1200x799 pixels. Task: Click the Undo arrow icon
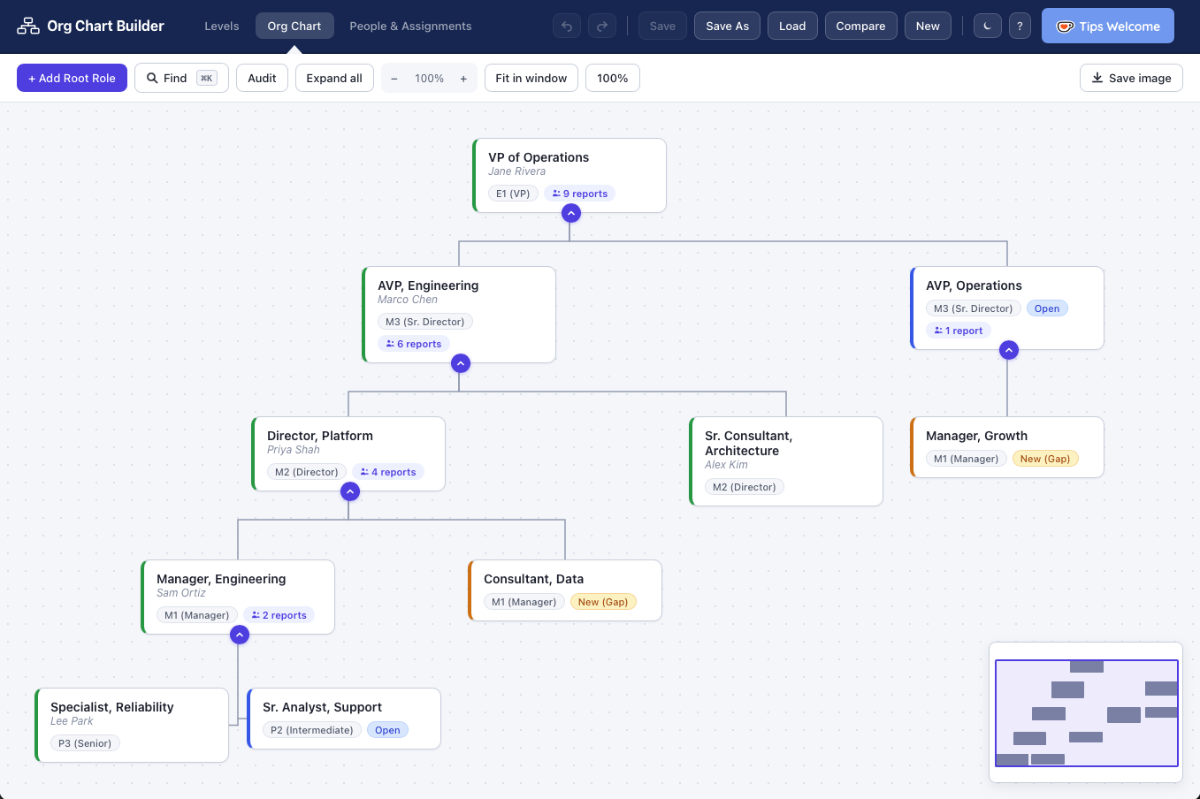pos(566,25)
